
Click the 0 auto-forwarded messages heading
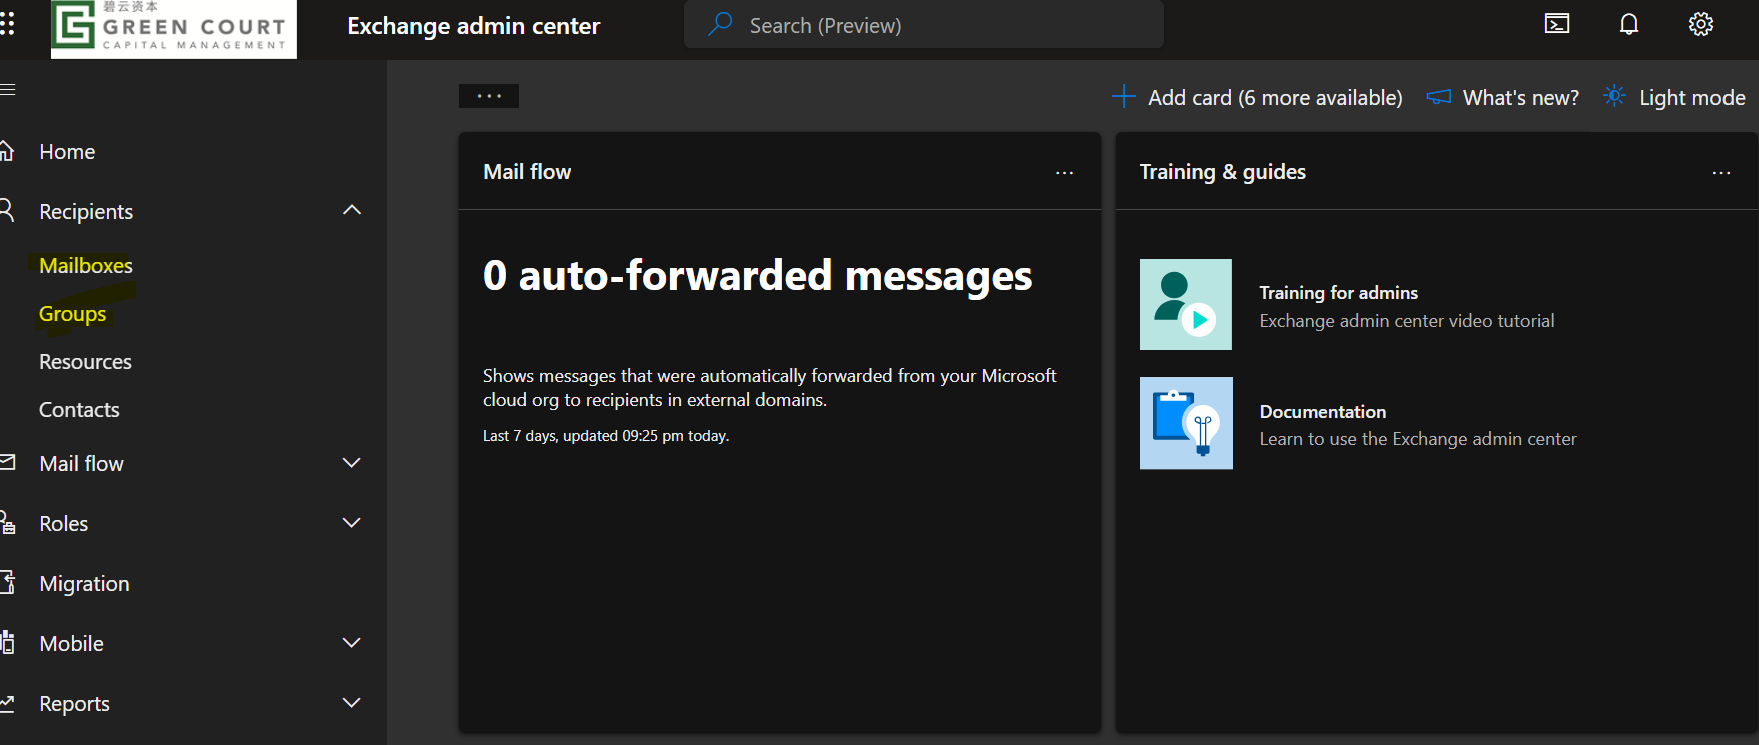[x=757, y=276]
